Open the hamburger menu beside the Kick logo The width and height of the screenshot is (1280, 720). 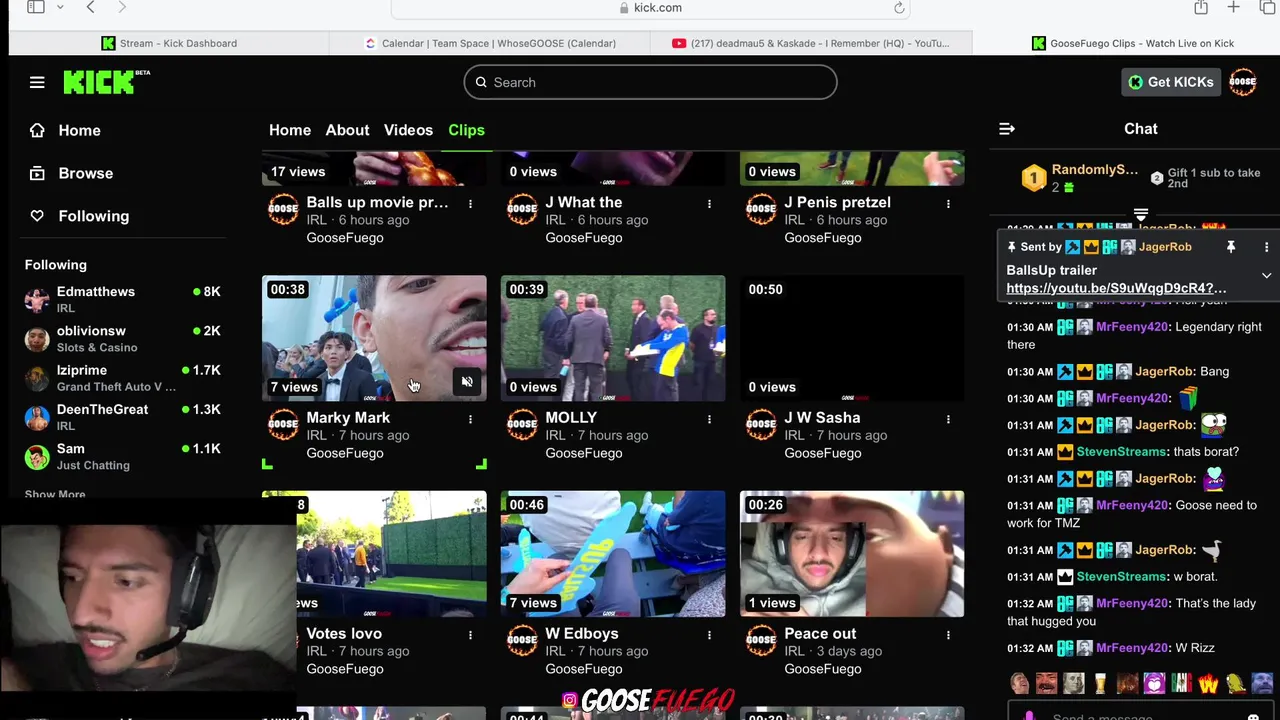[x=37, y=82]
